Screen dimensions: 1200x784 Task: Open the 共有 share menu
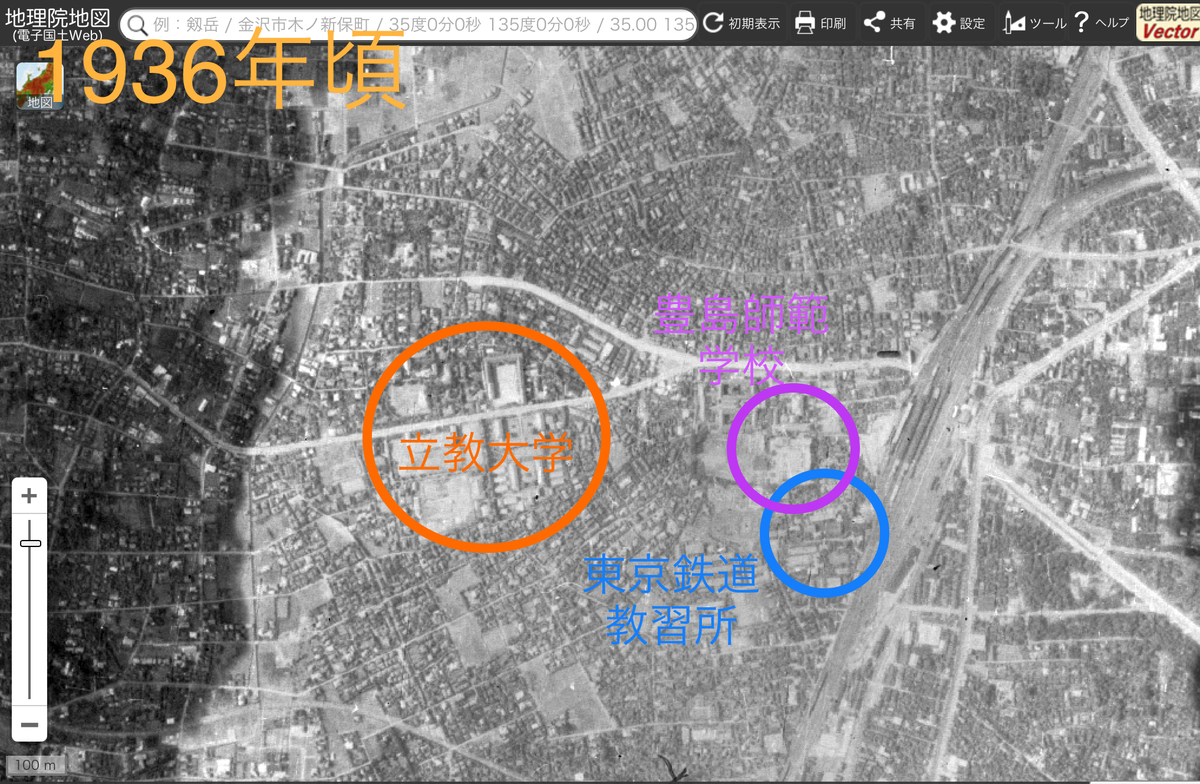point(889,23)
